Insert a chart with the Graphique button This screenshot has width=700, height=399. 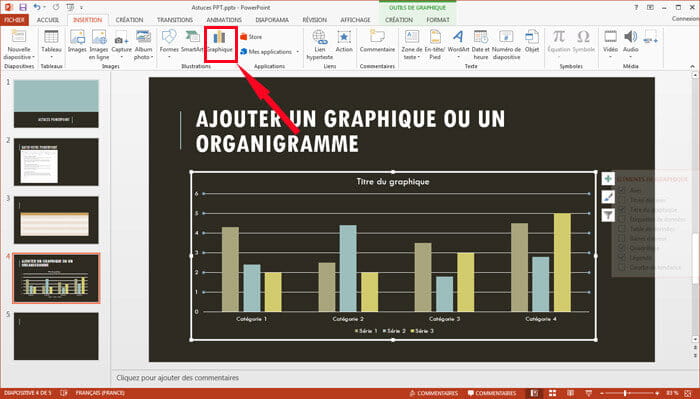220,43
